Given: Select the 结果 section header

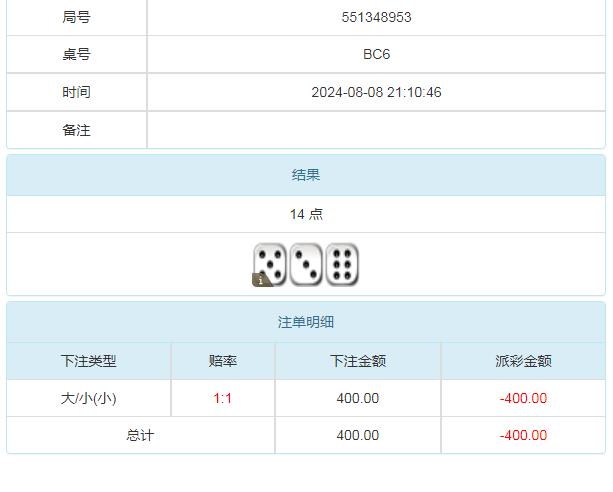Looking at the screenshot, I should coord(306,175).
